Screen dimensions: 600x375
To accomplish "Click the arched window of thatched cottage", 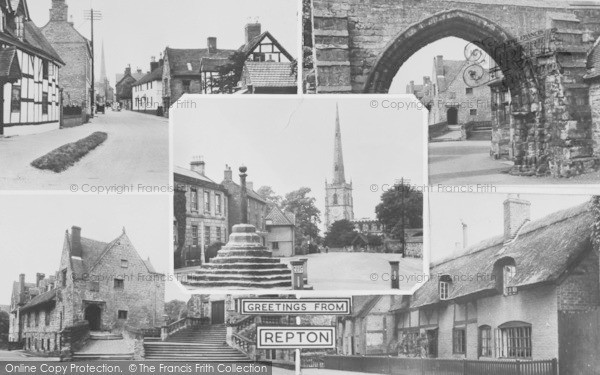I will (x=515, y=340).
